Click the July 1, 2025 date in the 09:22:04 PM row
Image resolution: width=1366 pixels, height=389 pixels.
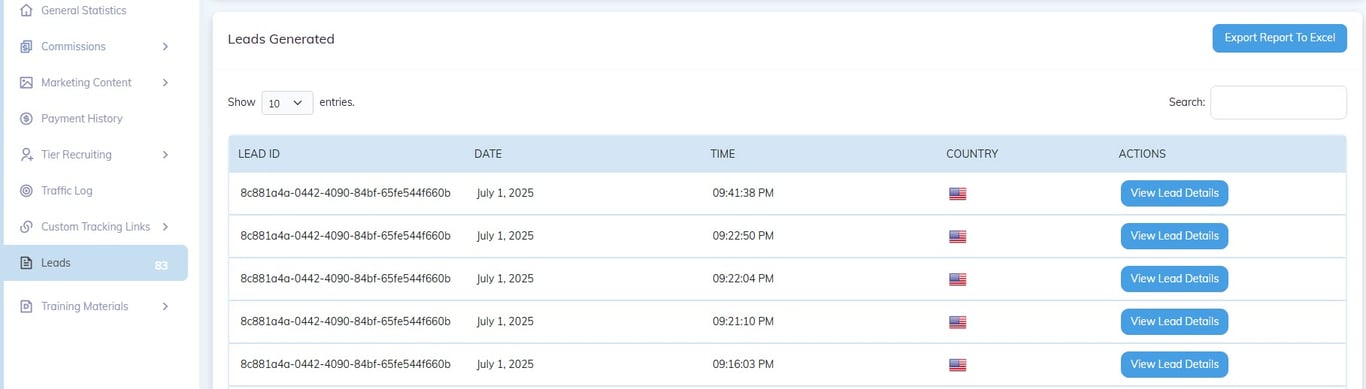[505, 279]
